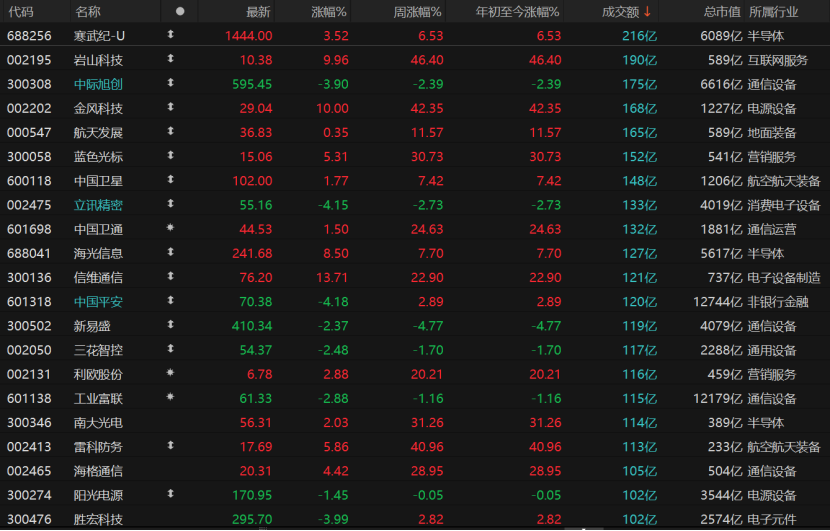Click market cap 6616亿 of 中际旭创
The width and height of the screenshot is (830, 531).
tap(721, 84)
